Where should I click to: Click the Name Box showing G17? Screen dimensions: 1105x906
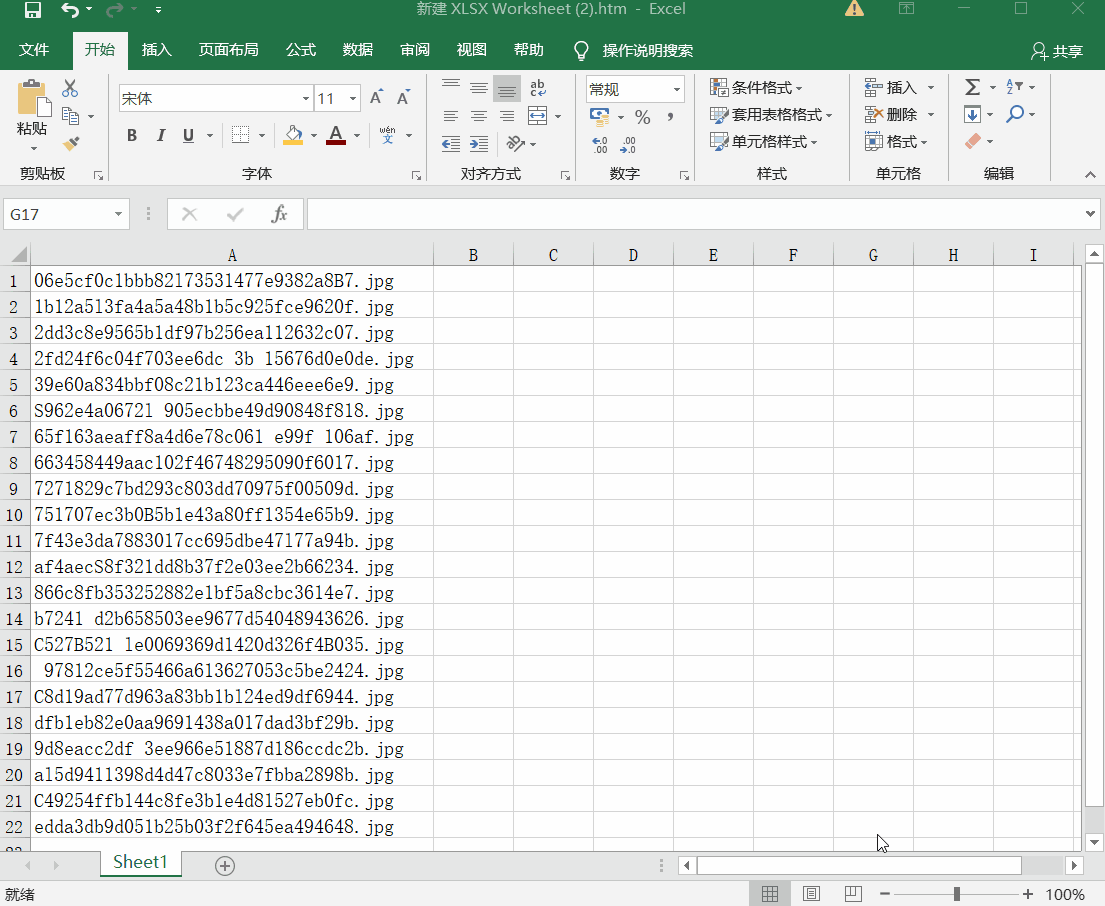(x=58, y=214)
